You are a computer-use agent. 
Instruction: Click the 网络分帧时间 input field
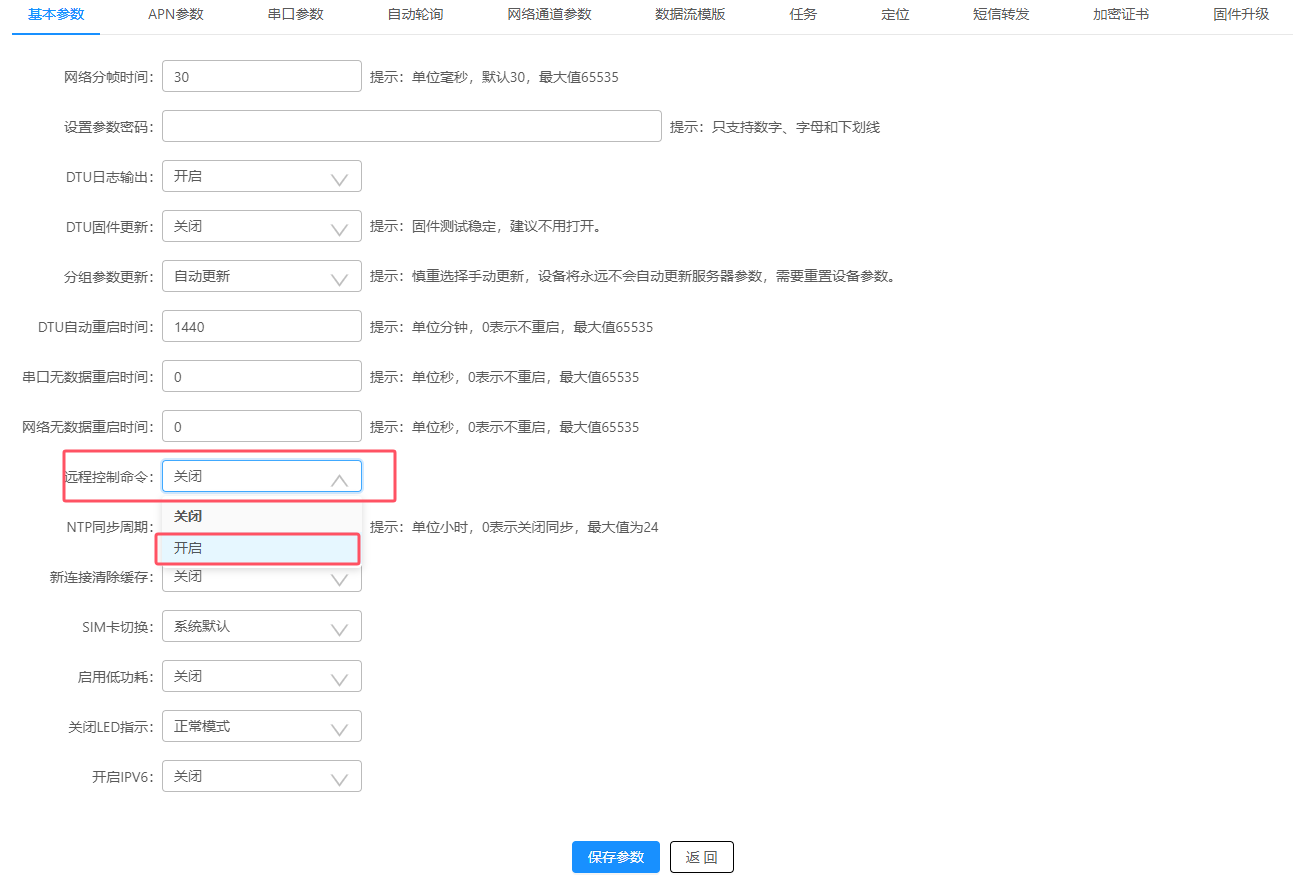(261, 76)
